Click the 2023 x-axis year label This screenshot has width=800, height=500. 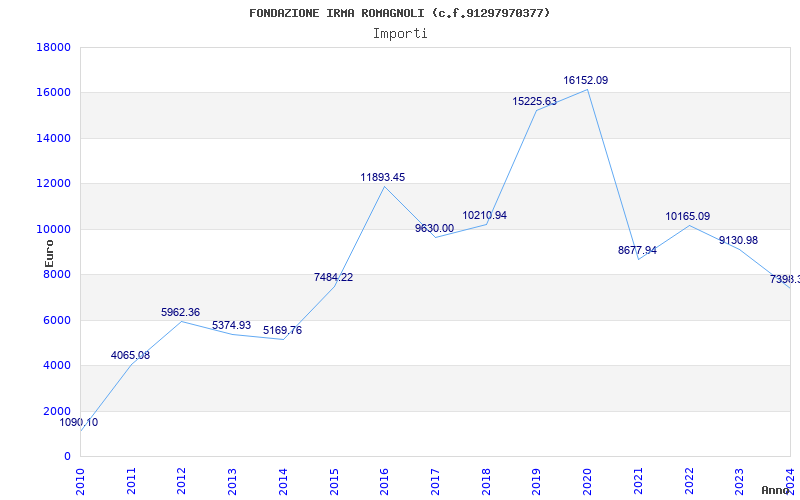739,481
